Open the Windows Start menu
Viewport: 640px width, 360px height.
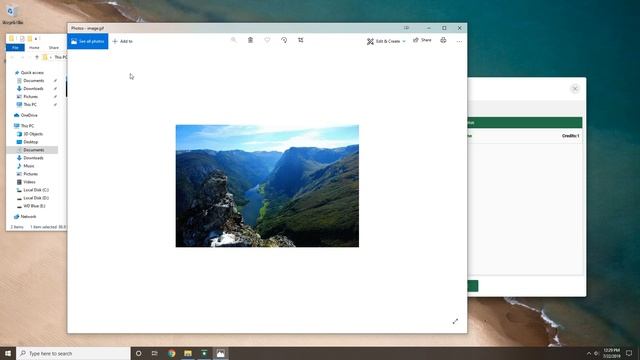[8, 353]
